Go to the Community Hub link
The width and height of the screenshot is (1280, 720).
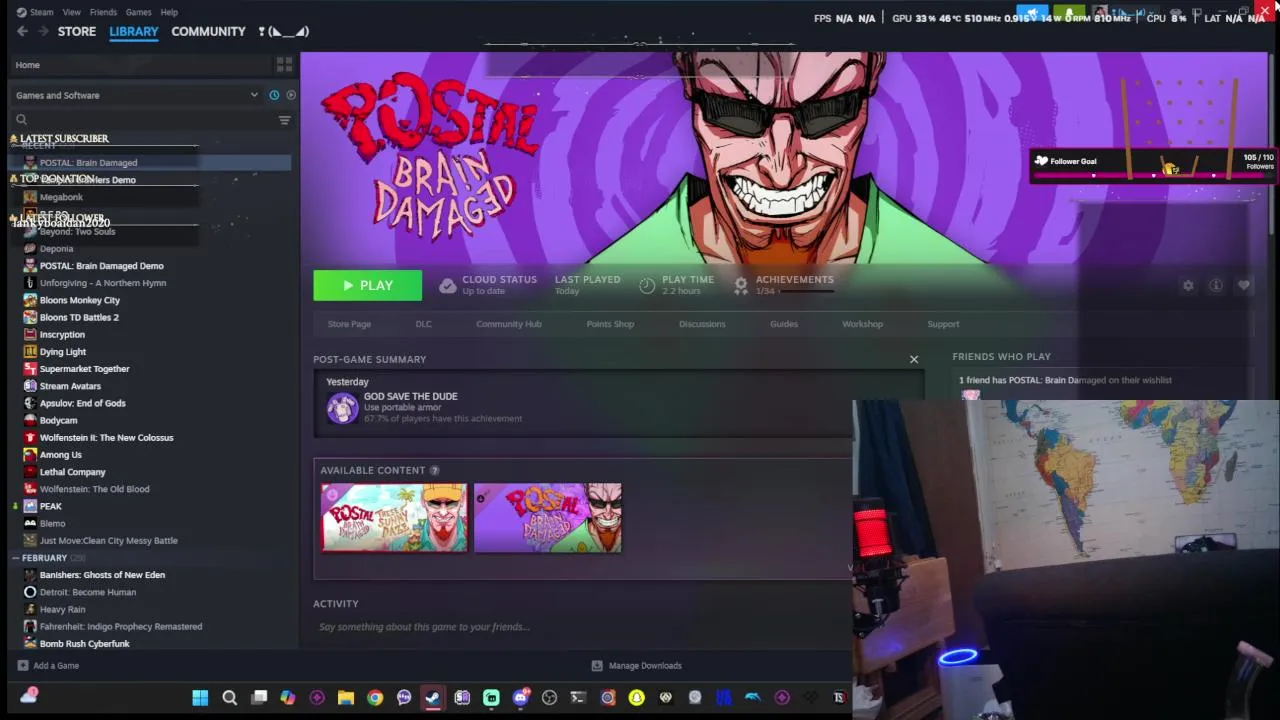[x=509, y=324]
